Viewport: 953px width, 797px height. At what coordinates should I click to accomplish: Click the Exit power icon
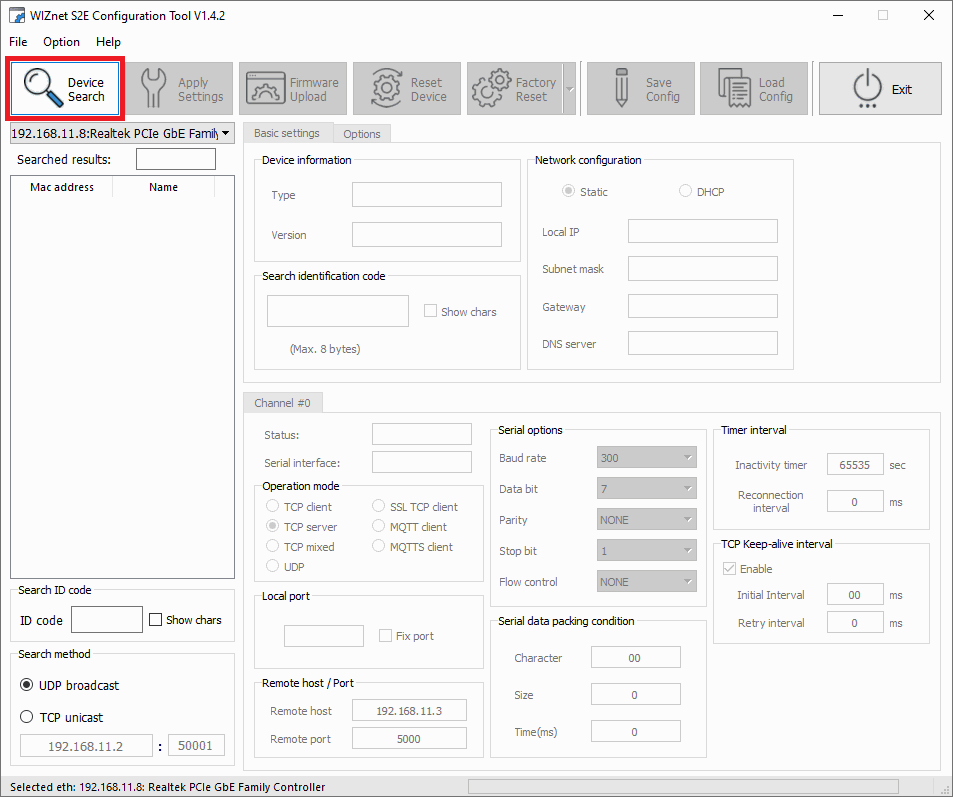click(x=866, y=89)
